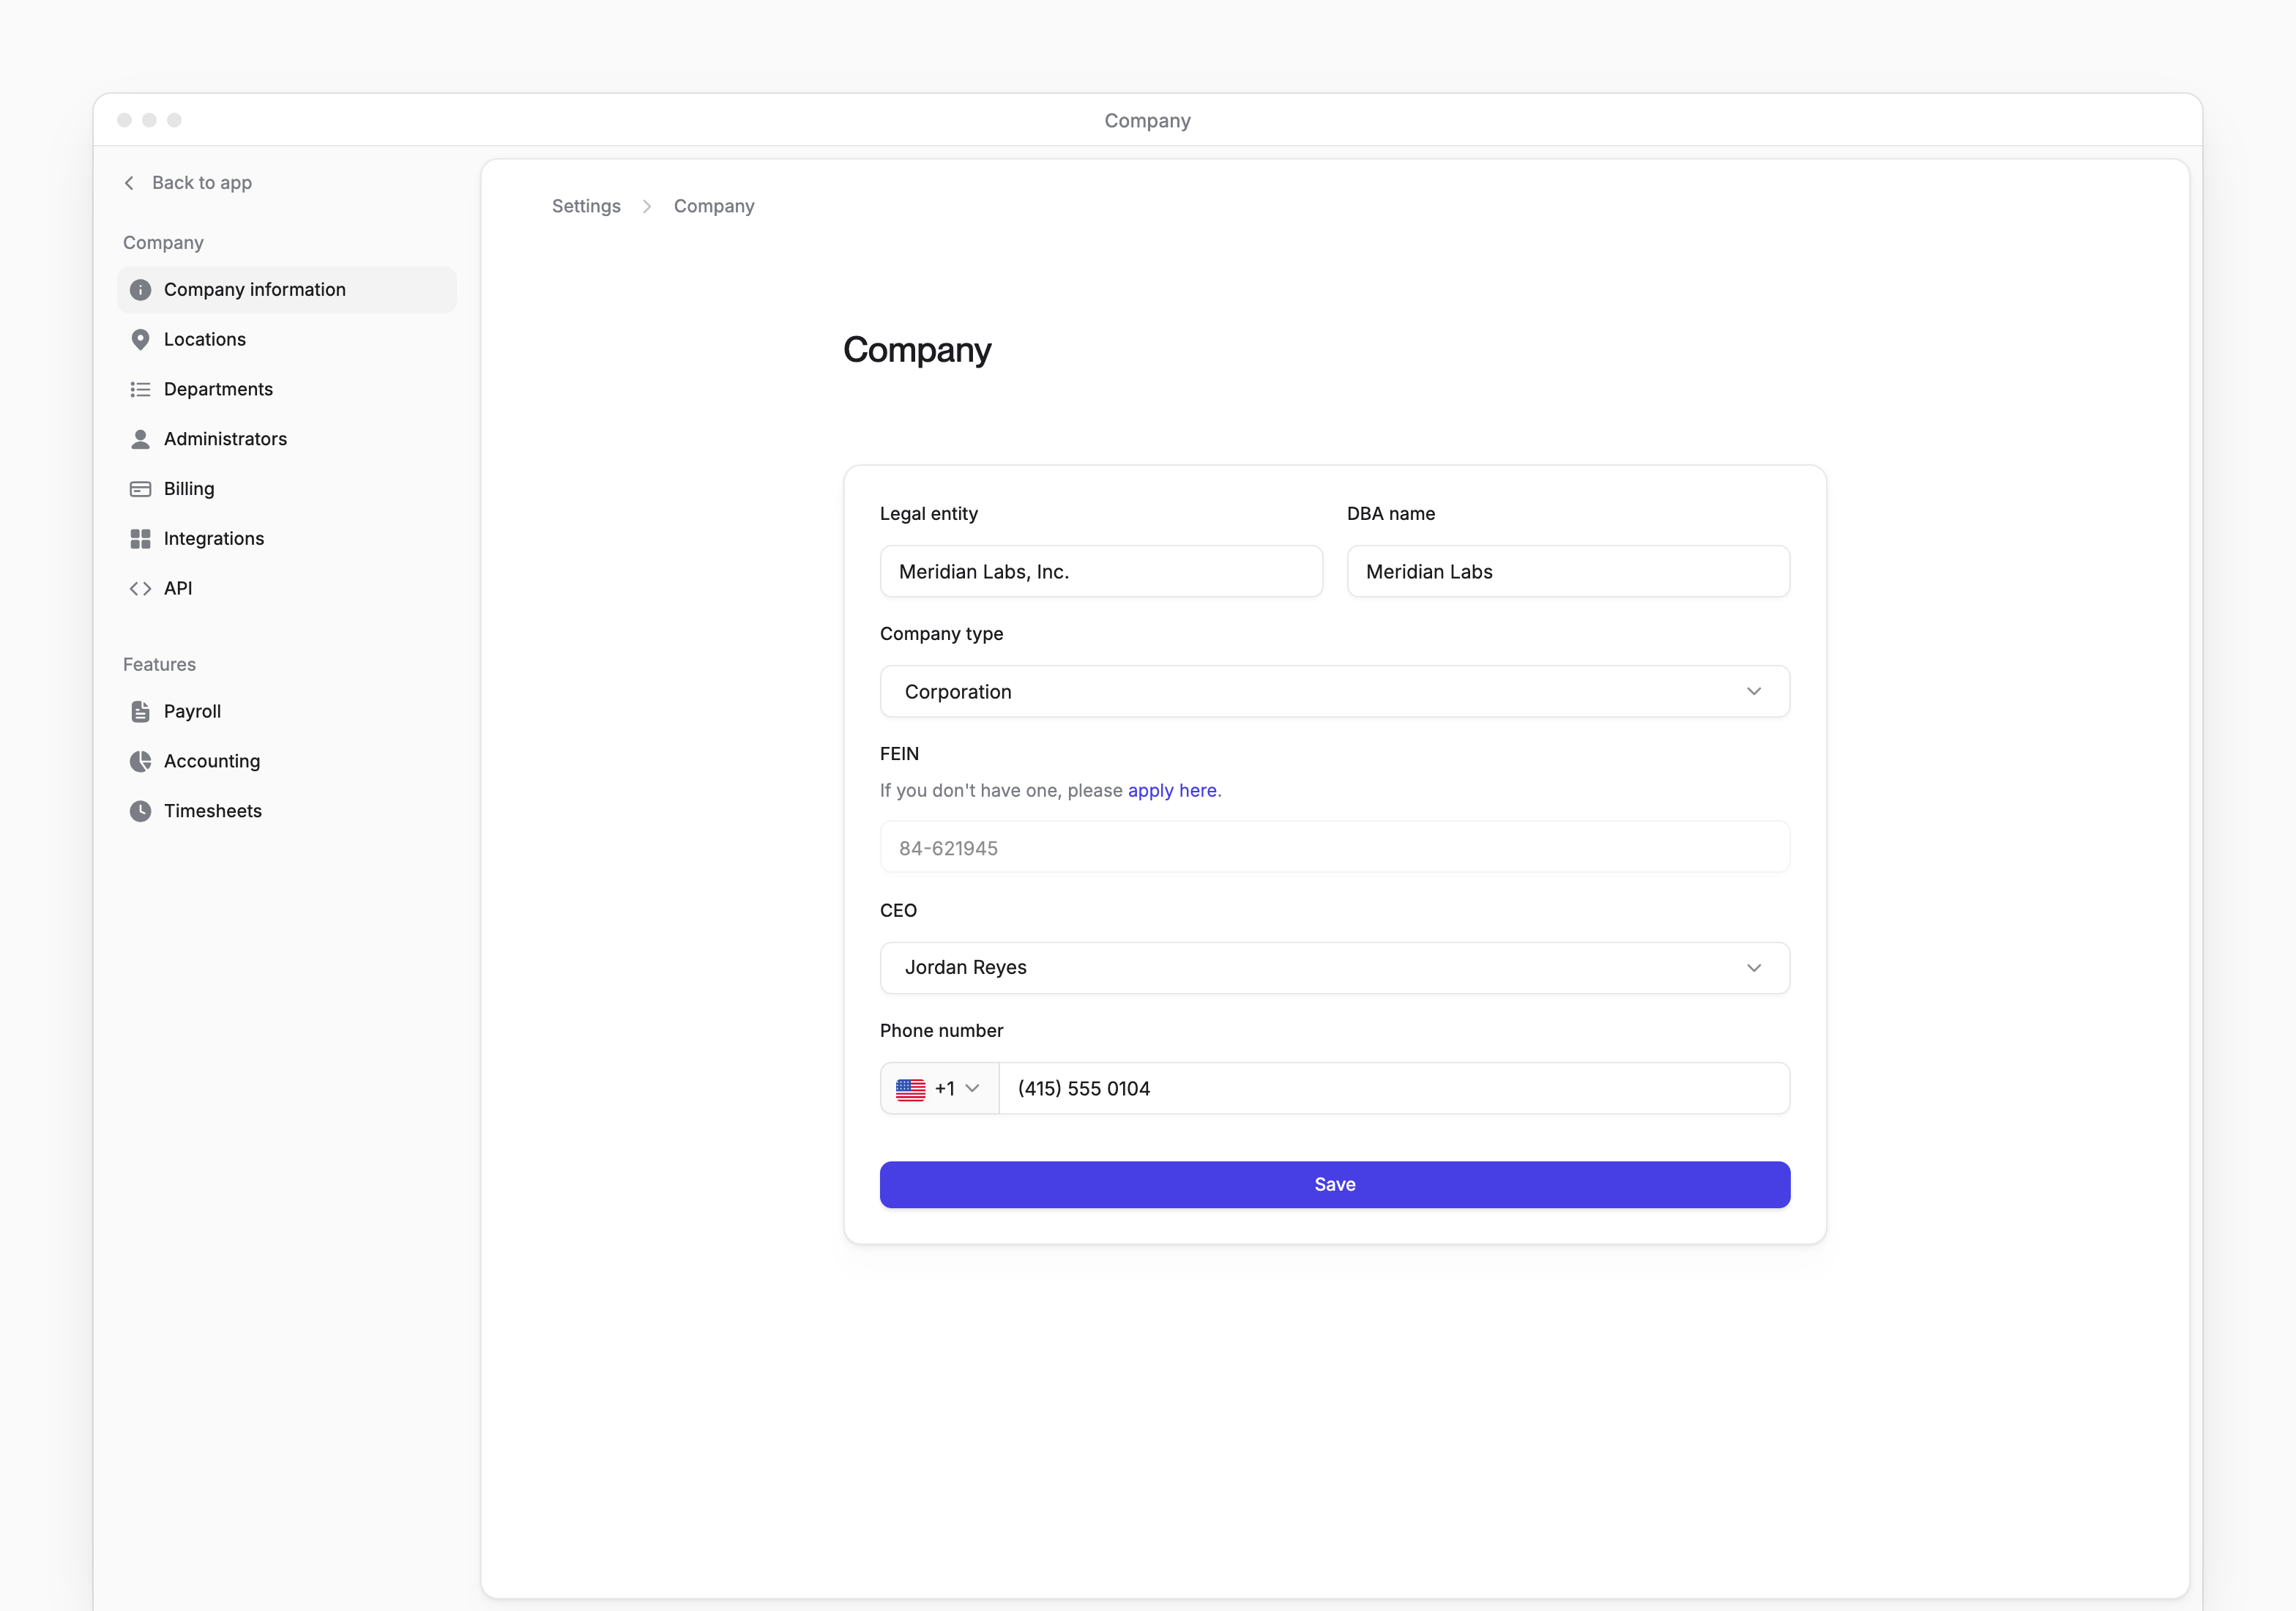The height and width of the screenshot is (1611, 2296).
Task: Click the Features section label in sidebar
Action: [159, 665]
